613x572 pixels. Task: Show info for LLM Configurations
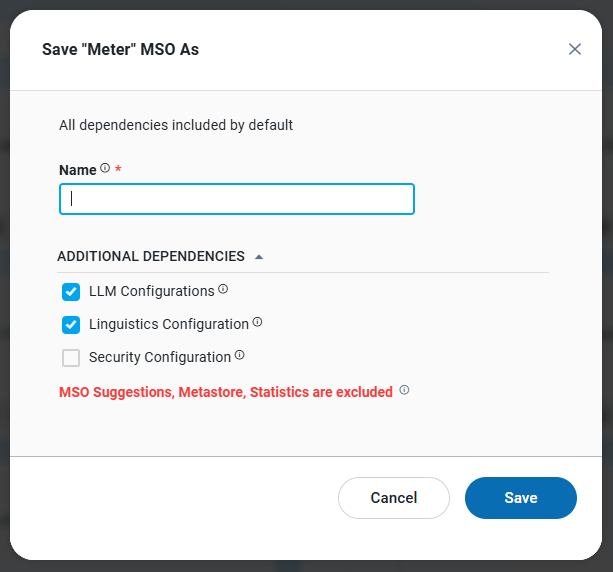pyautogui.click(x=223, y=290)
